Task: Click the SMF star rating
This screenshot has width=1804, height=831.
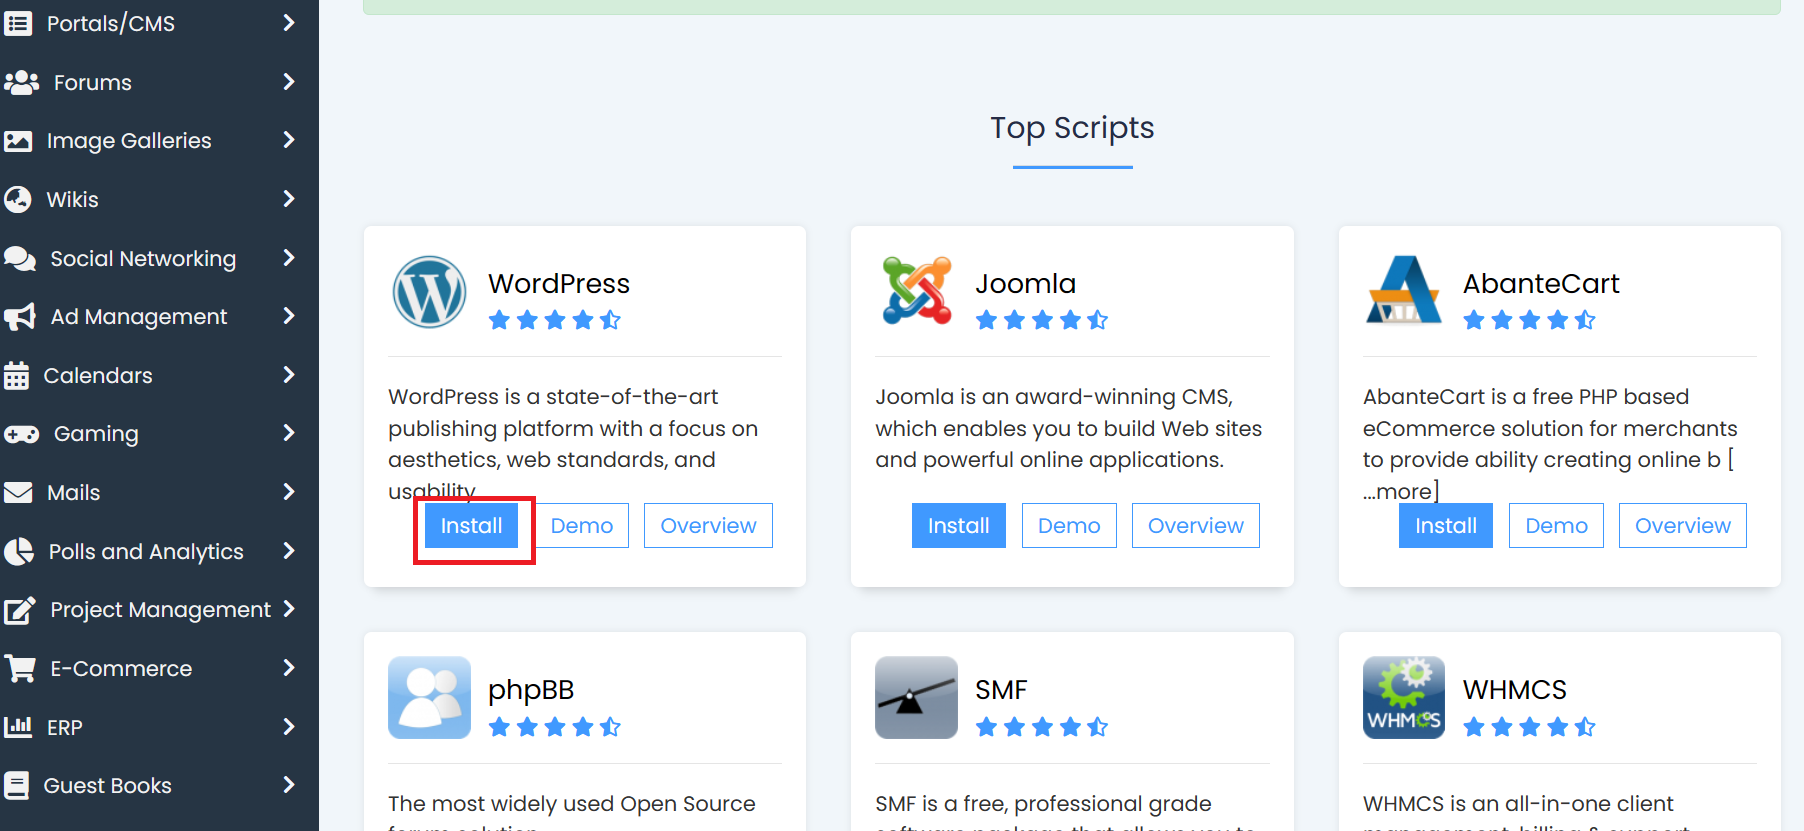Action: click(1042, 727)
